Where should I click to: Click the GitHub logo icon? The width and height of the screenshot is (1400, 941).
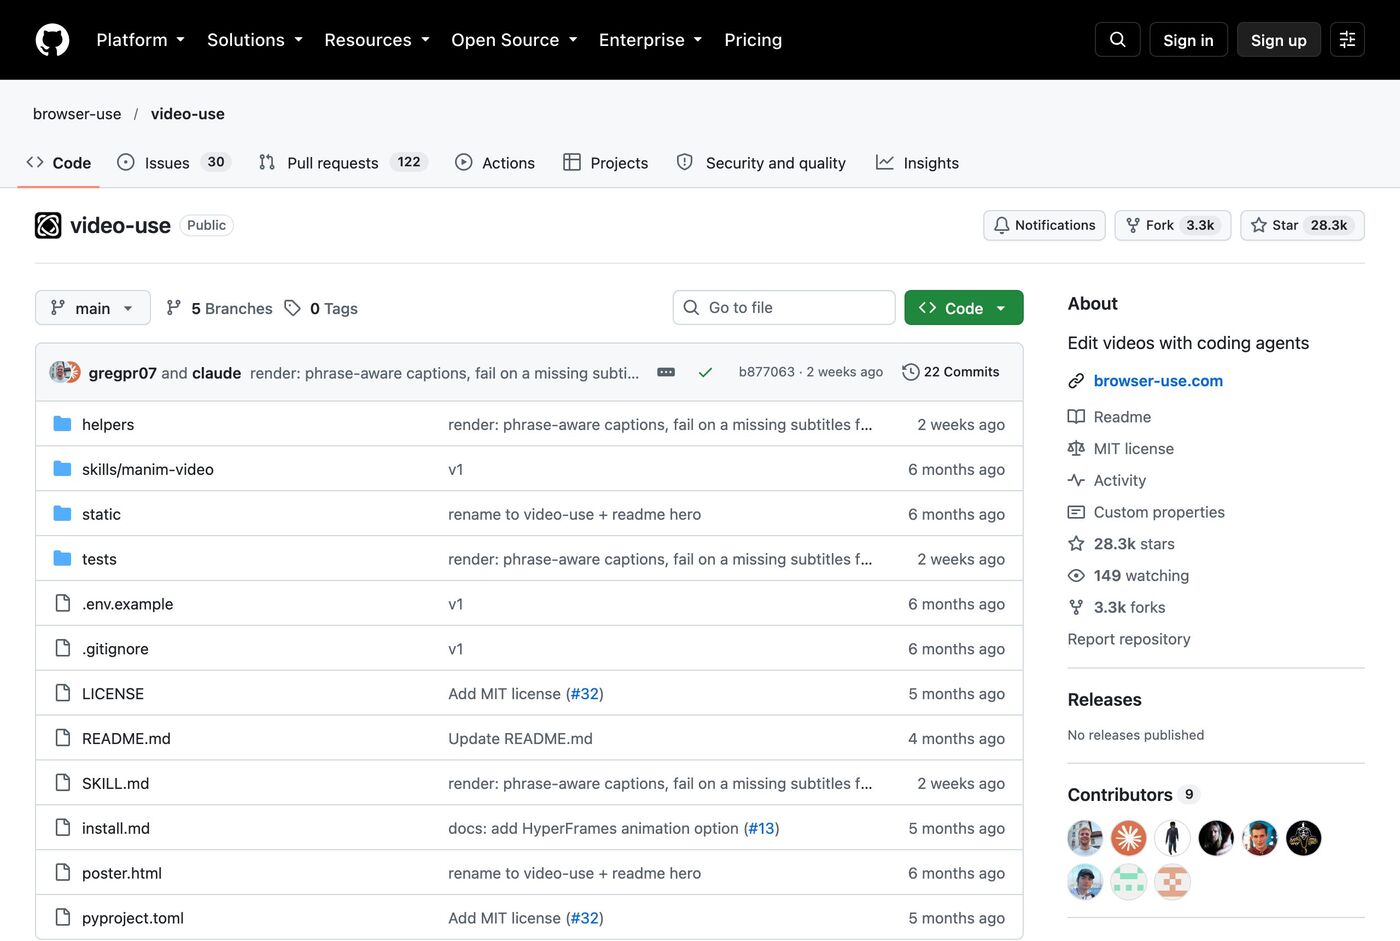point(52,40)
